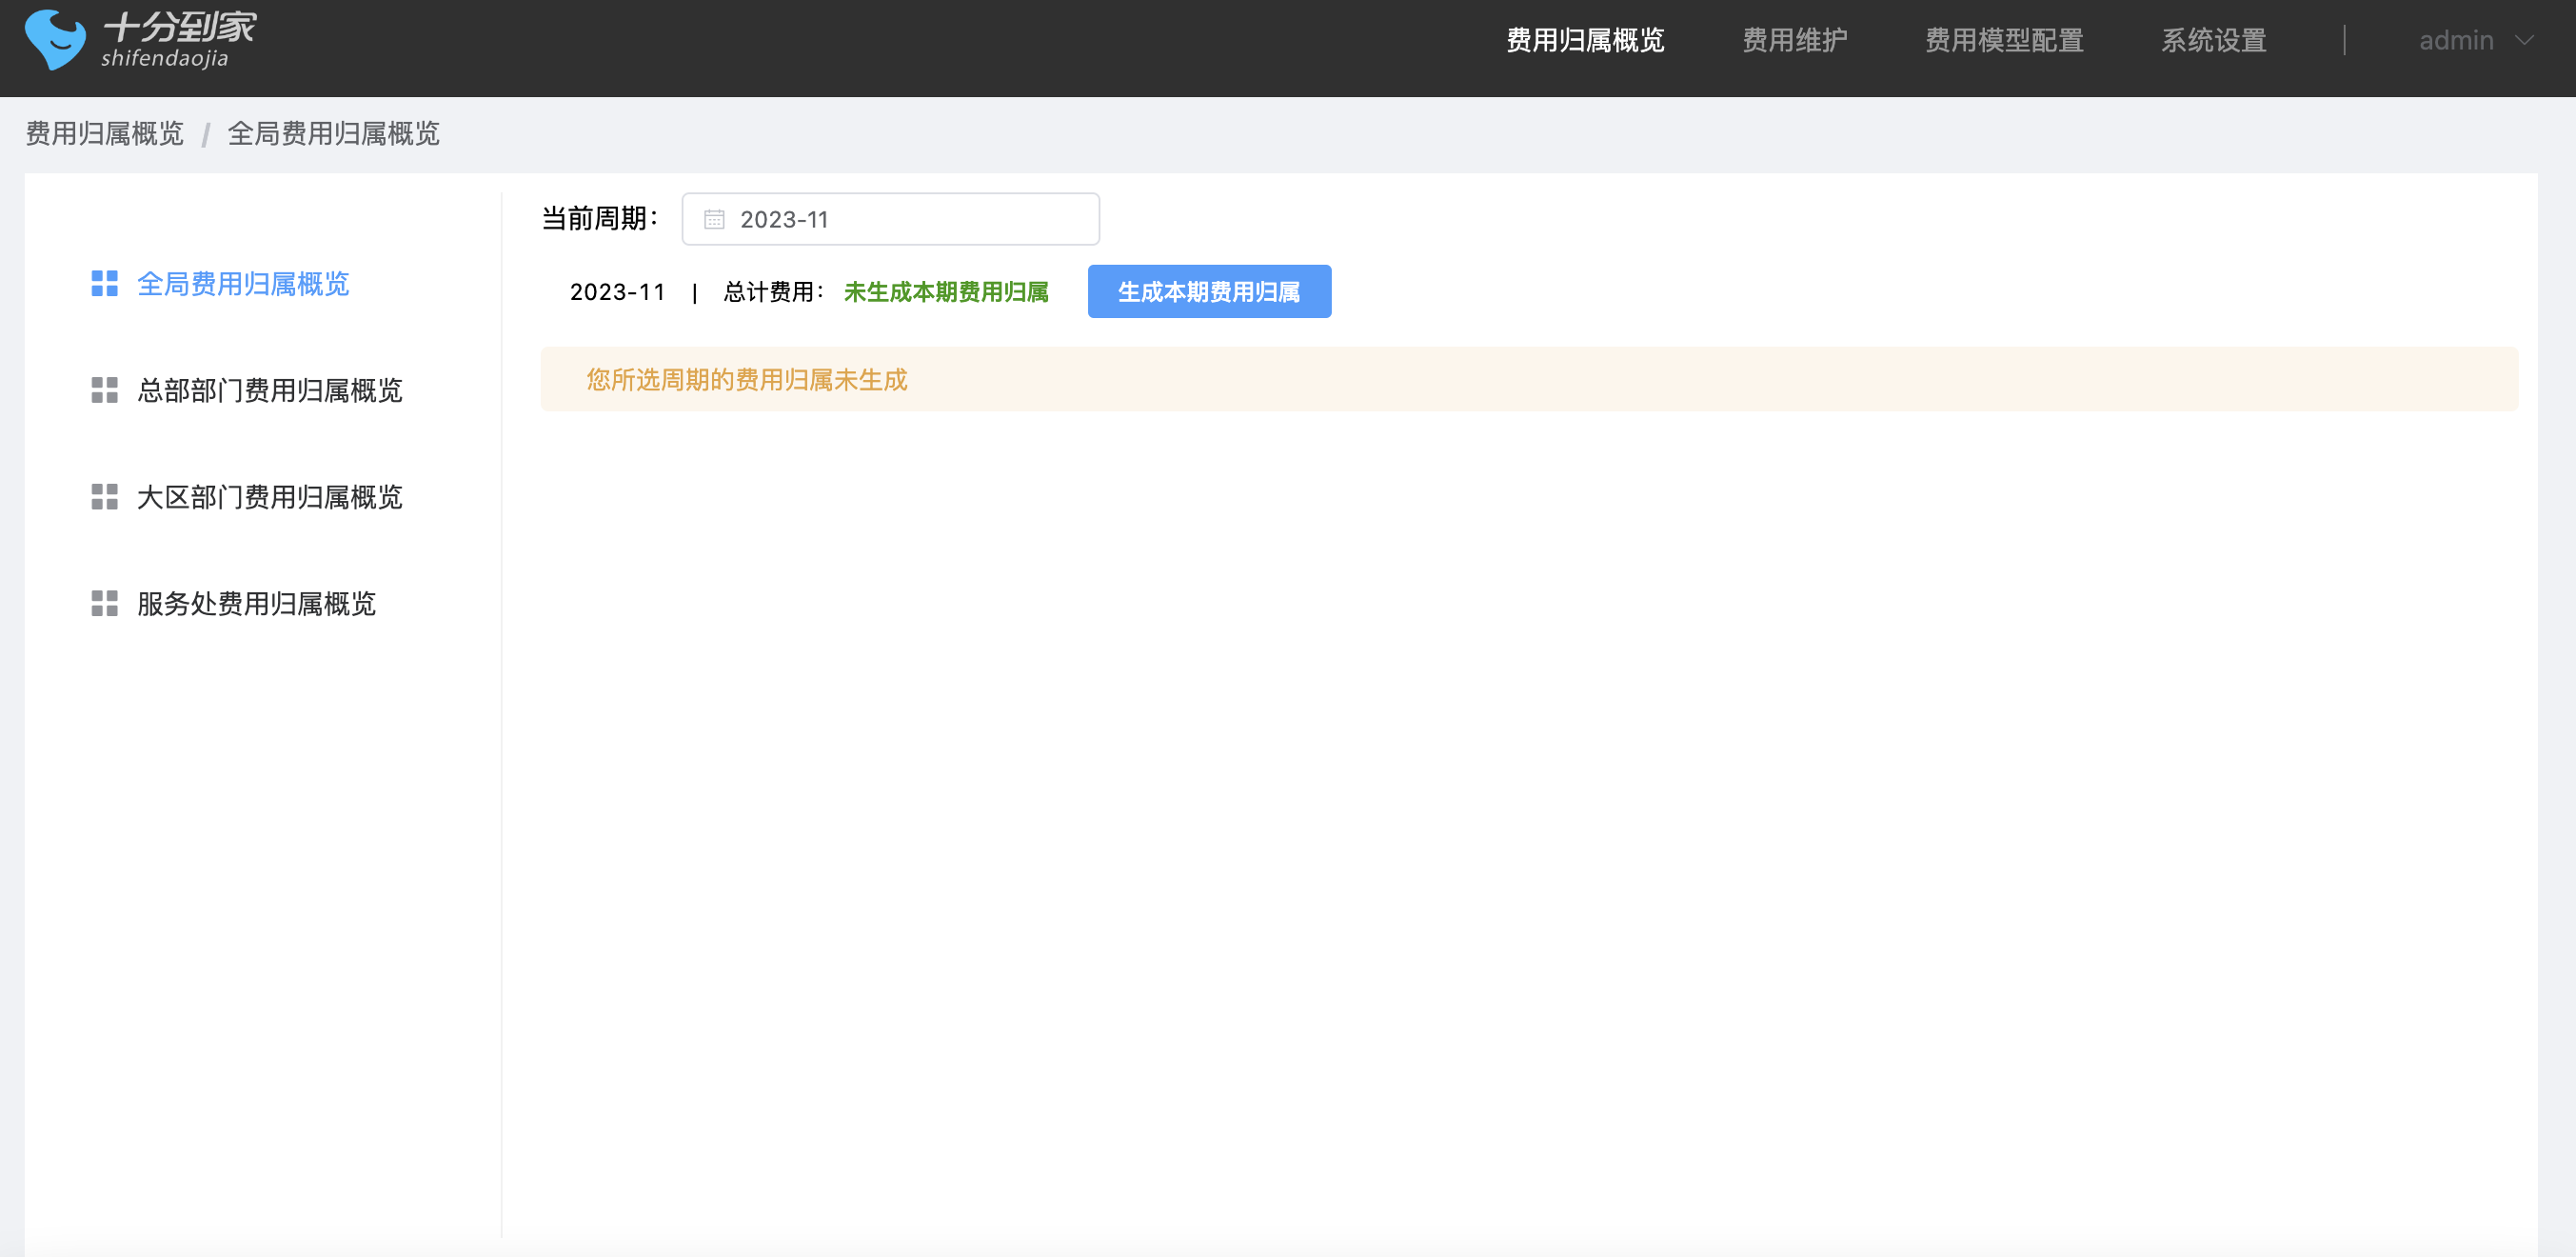The width and height of the screenshot is (2576, 1257).
Task: Click breadcrumb link 费用归属概览
Action: (105, 133)
